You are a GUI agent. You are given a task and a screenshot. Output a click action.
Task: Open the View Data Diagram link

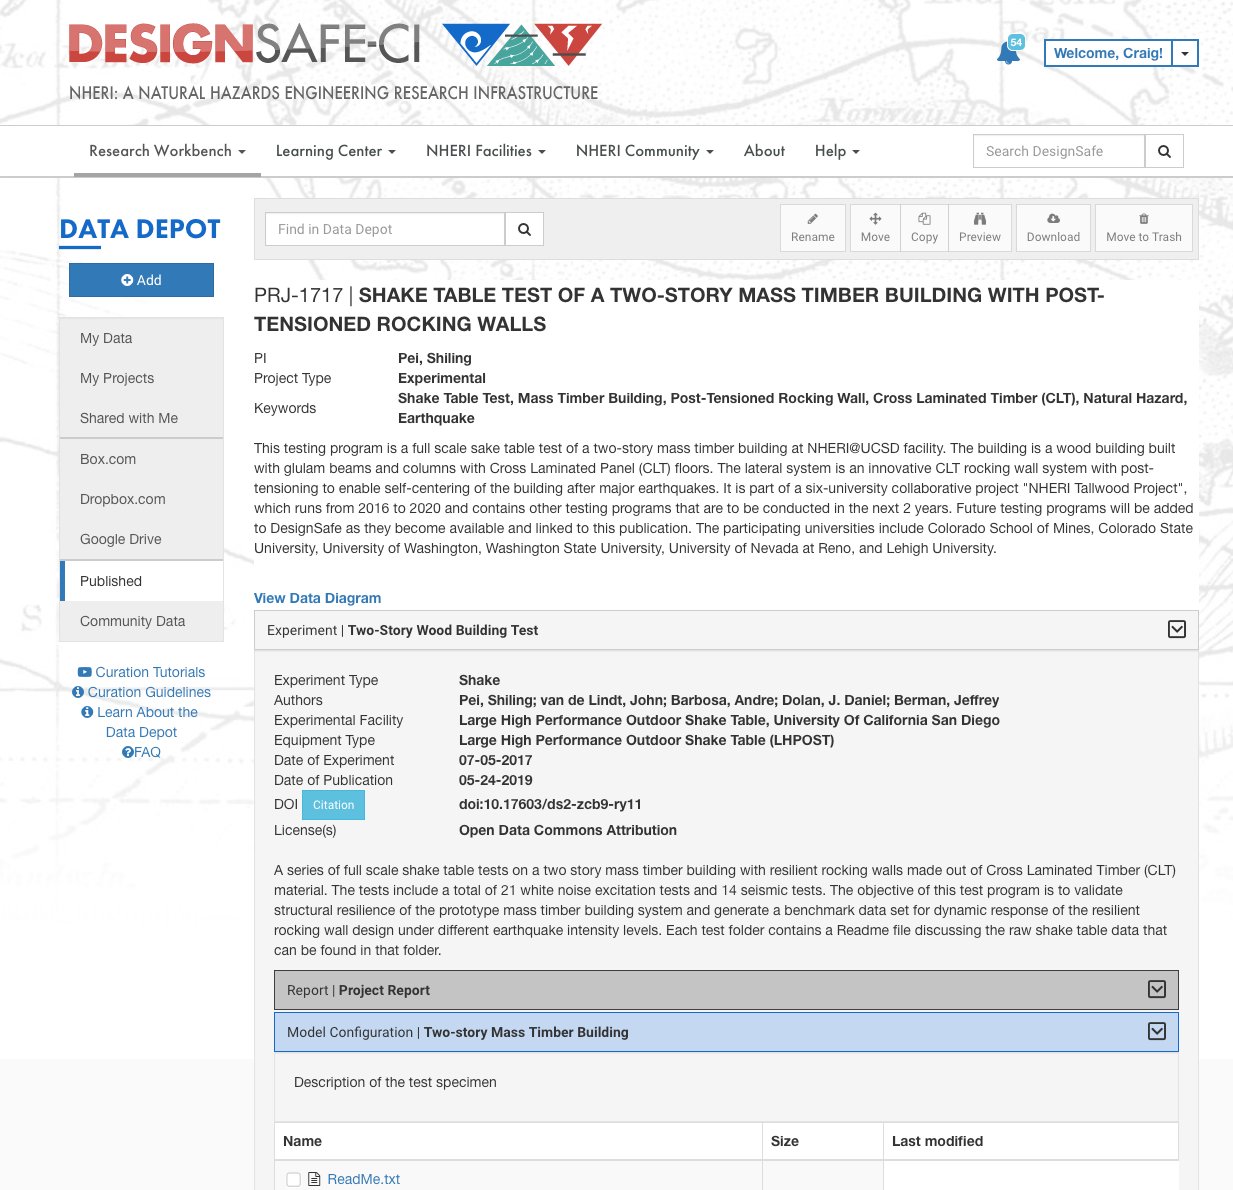(x=317, y=598)
